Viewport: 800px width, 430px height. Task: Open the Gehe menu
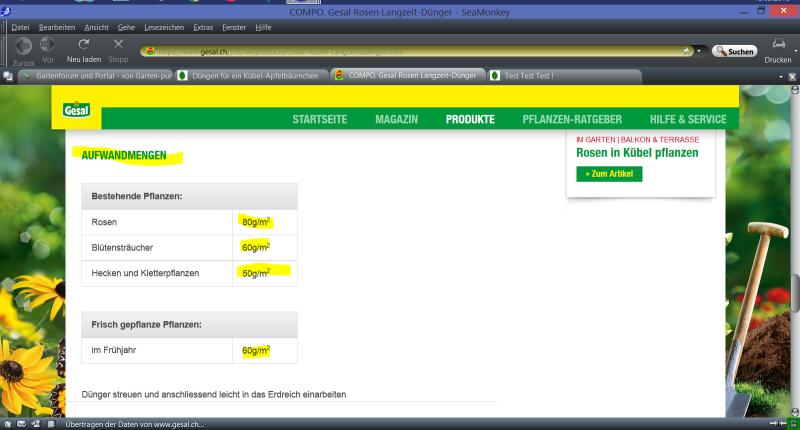[x=126, y=28]
